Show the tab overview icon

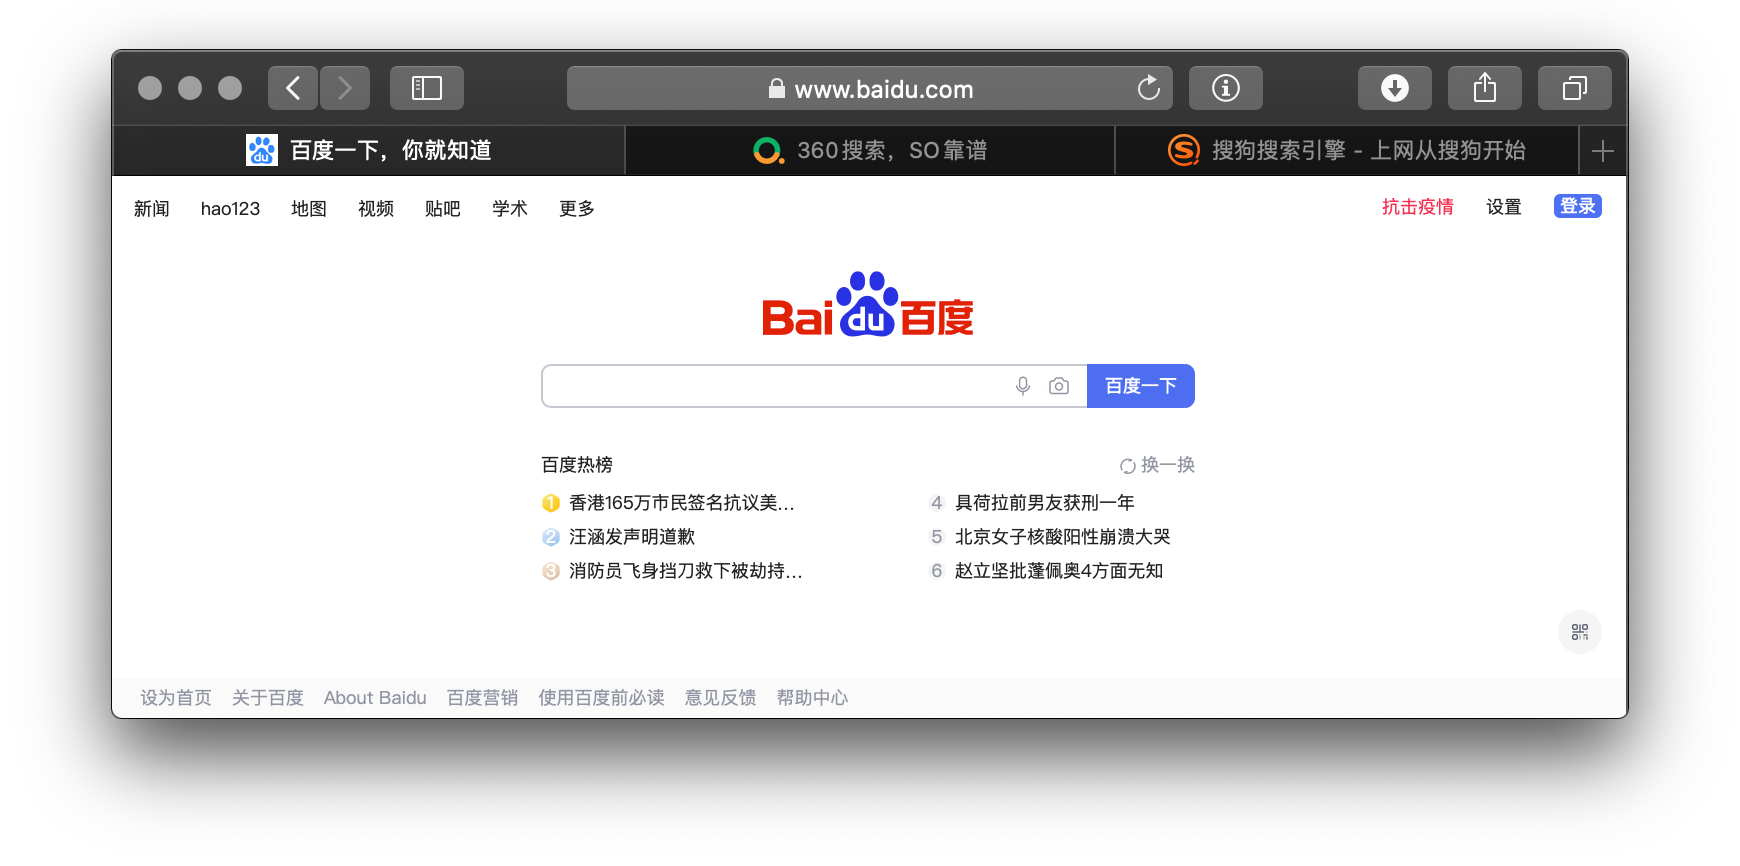tap(1575, 88)
